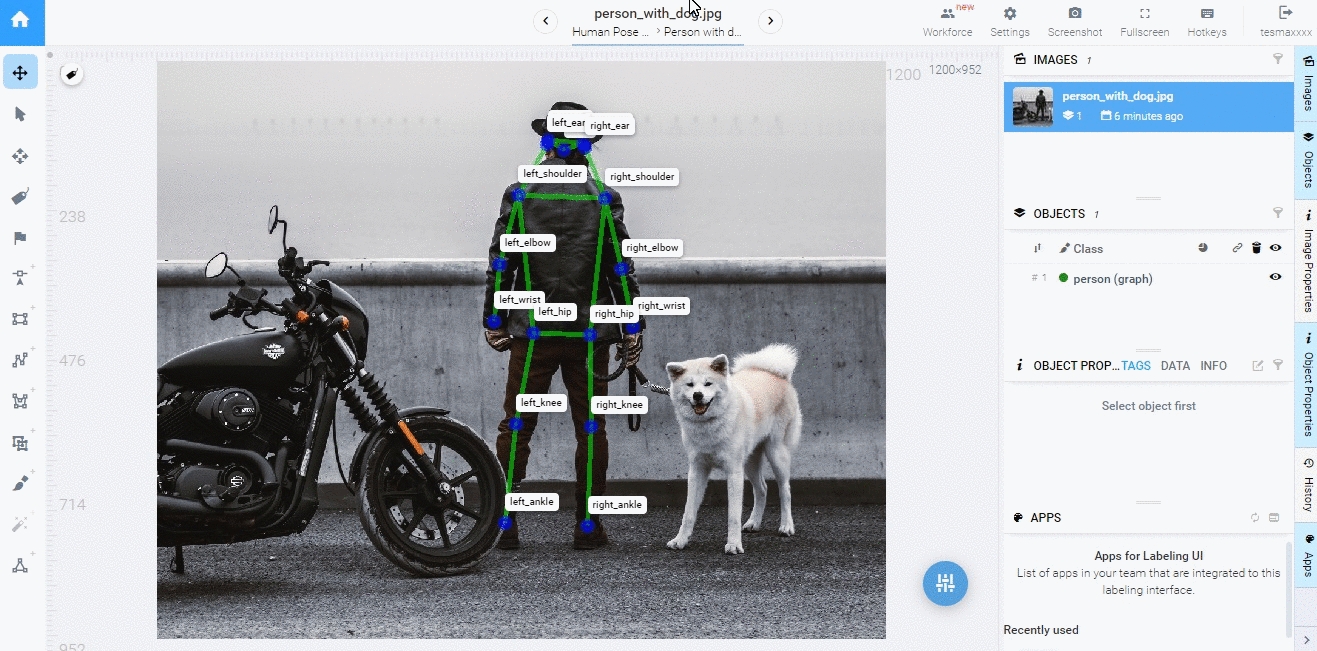The height and width of the screenshot is (651, 1317).
Task: Click the round tag icon on the canvas corner
Action: tap(72, 74)
